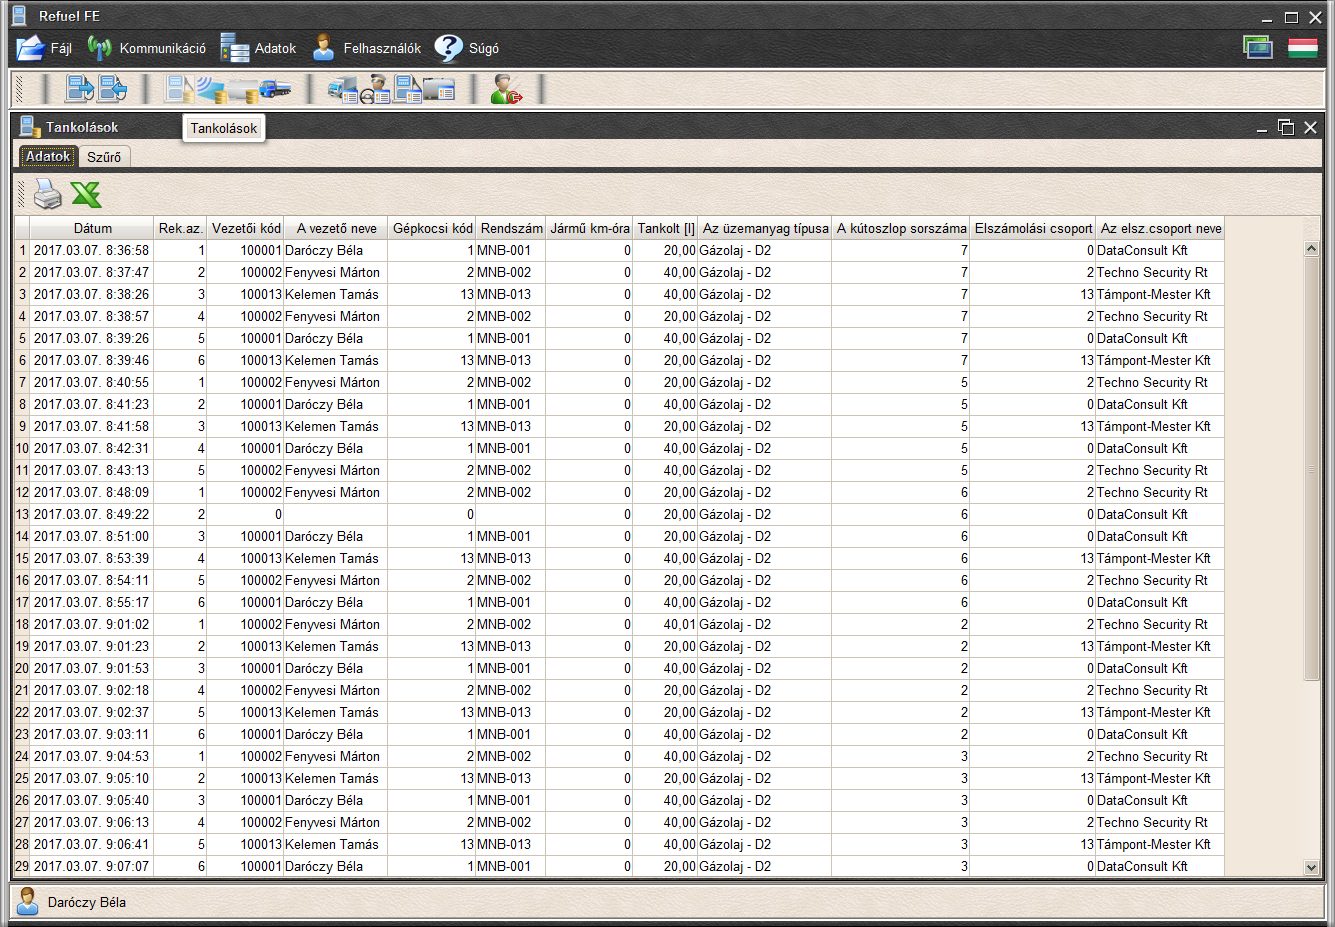Screen dimensions: 1335x927
Task: Click the Rendszám column header
Action: (511, 228)
